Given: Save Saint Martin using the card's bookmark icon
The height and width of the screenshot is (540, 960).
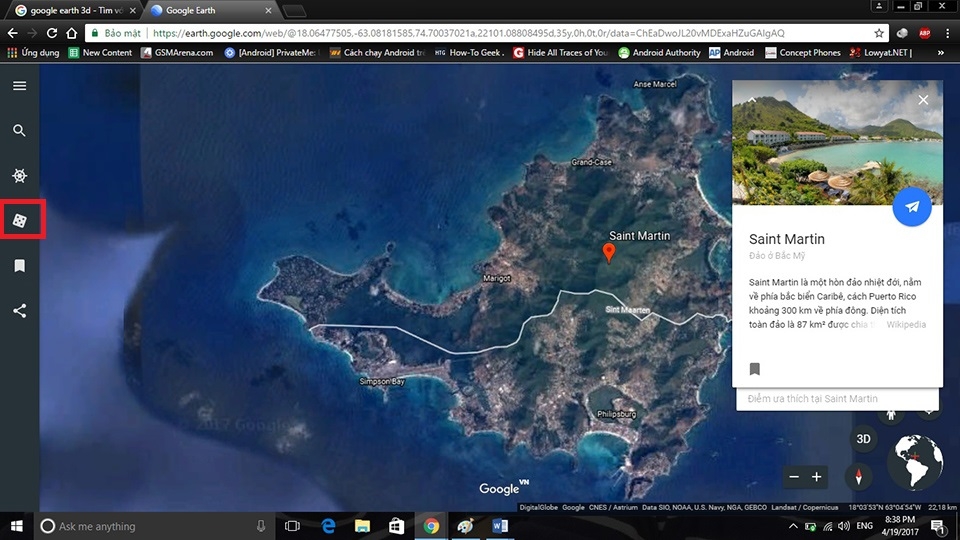Looking at the screenshot, I should tap(755, 369).
